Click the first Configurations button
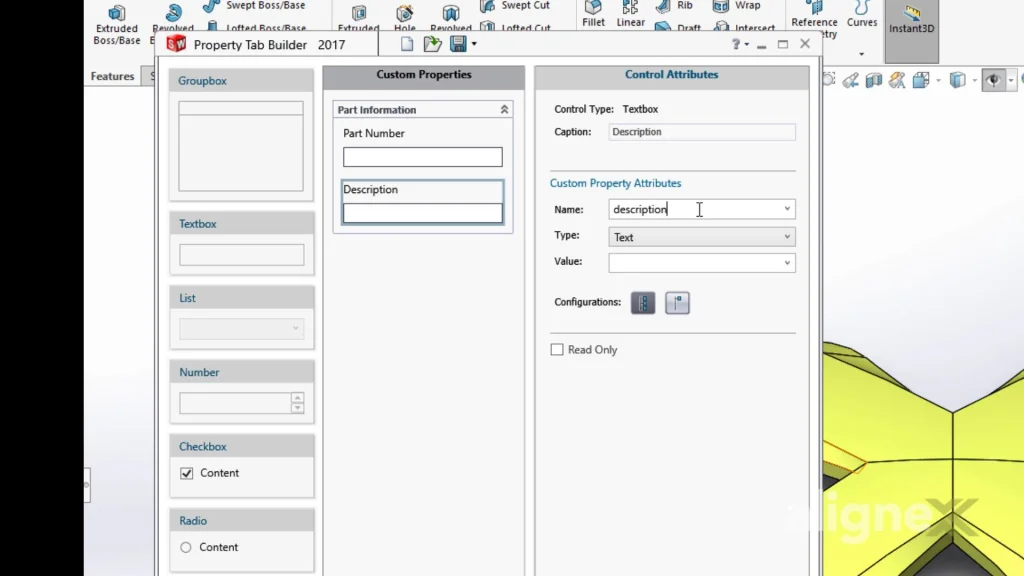The width and height of the screenshot is (1024, 576). click(x=642, y=302)
